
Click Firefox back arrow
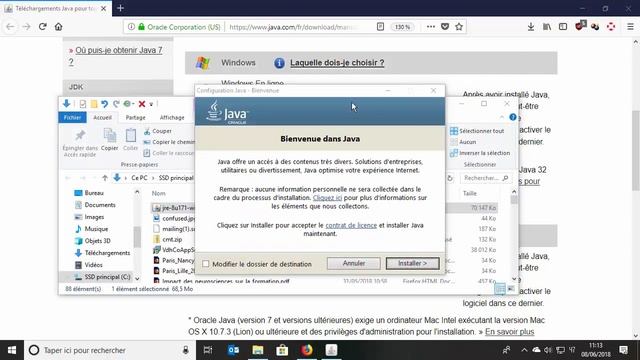[x=10, y=27]
